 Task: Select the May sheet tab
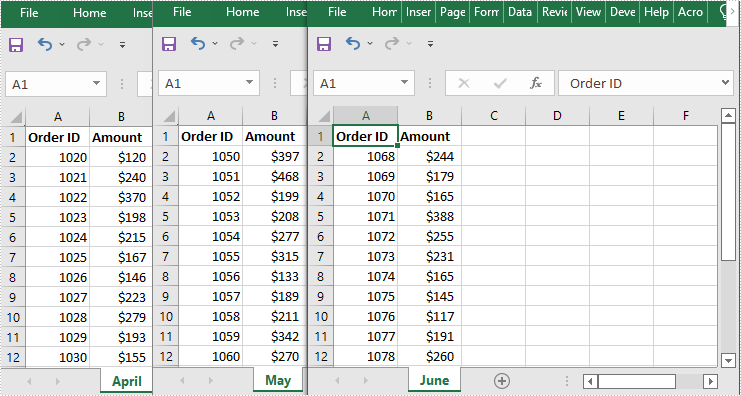pos(278,380)
